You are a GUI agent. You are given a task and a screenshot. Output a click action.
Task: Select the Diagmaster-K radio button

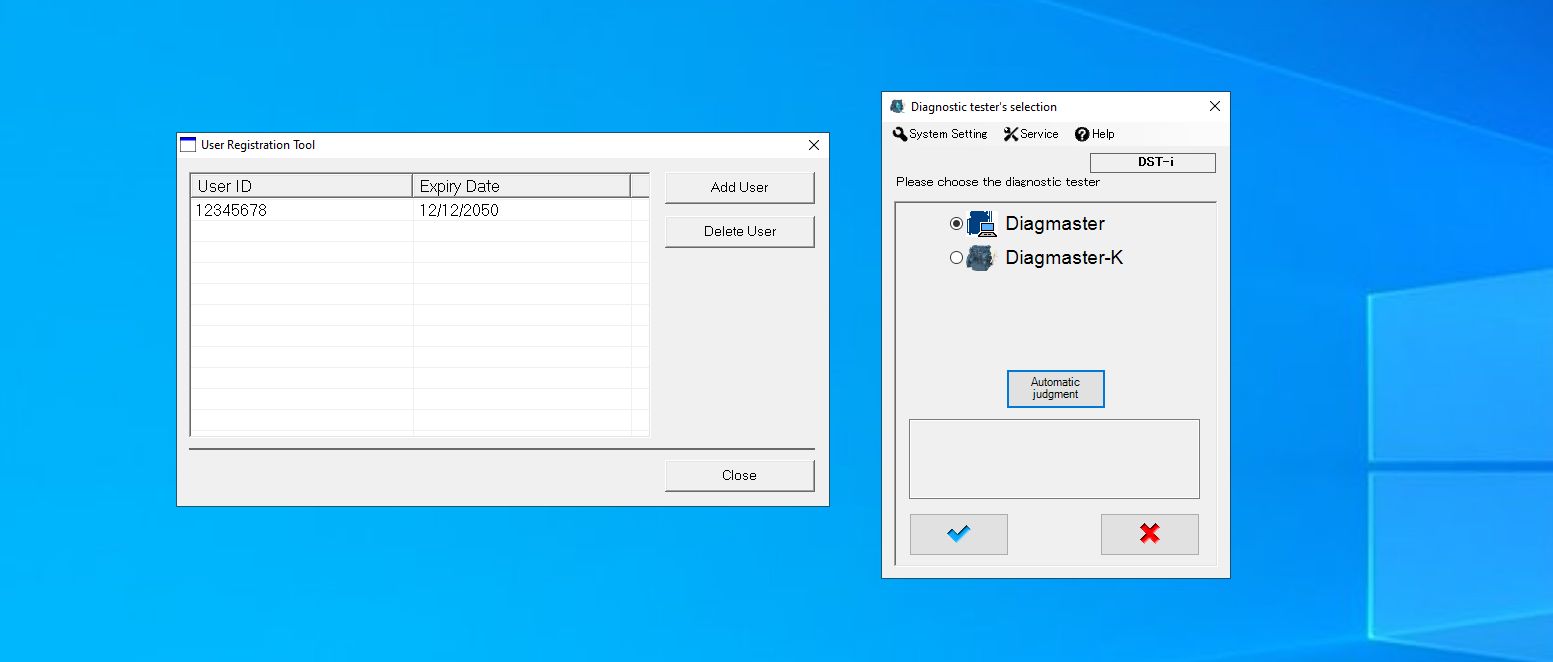[x=956, y=258]
